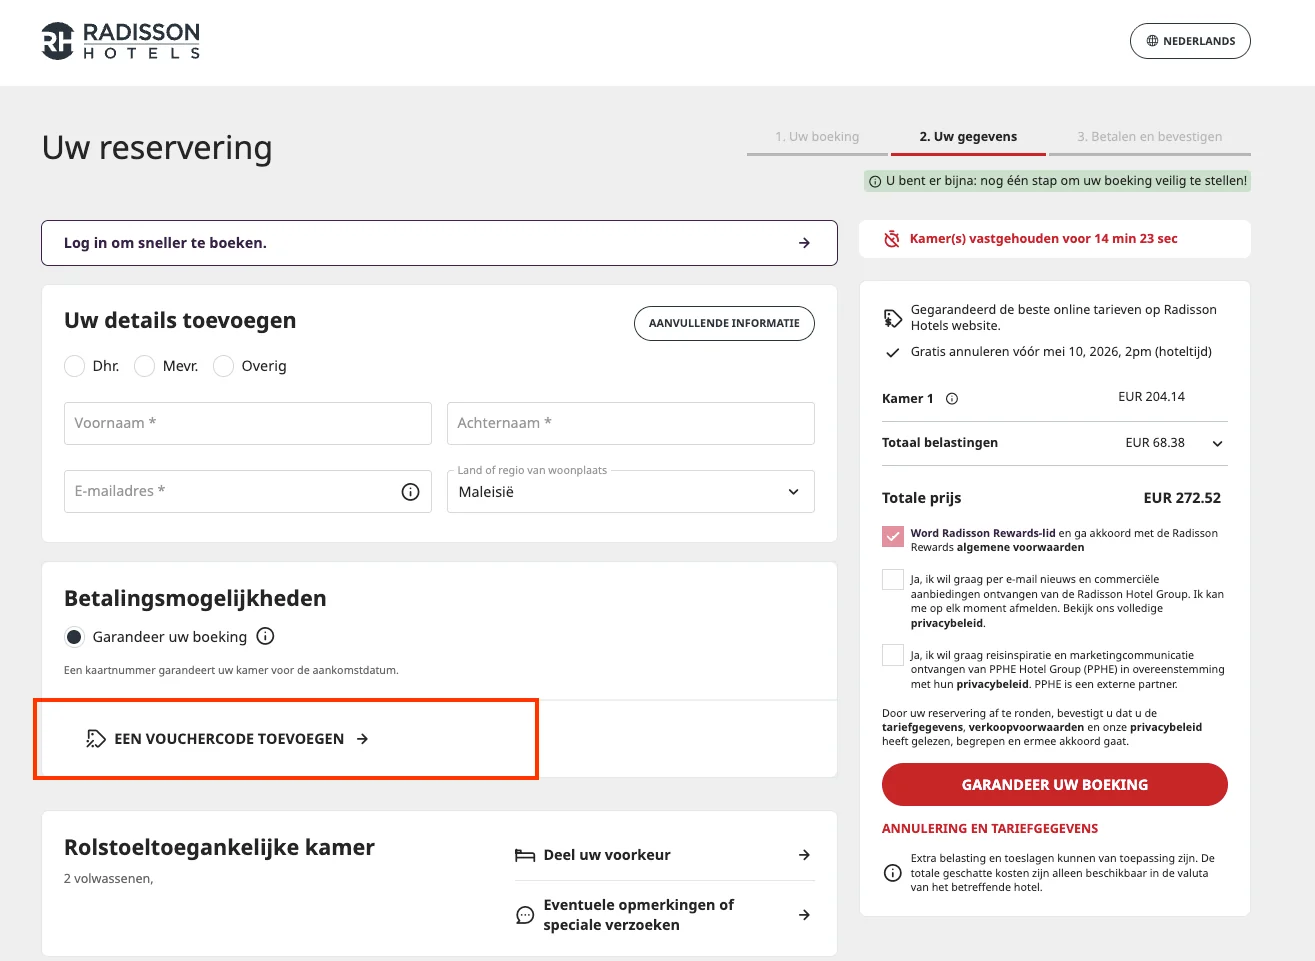The image size is (1315, 961).
Task: Check the PPHE reisinspiratie checkbox
Action: (x=893, y=655)
